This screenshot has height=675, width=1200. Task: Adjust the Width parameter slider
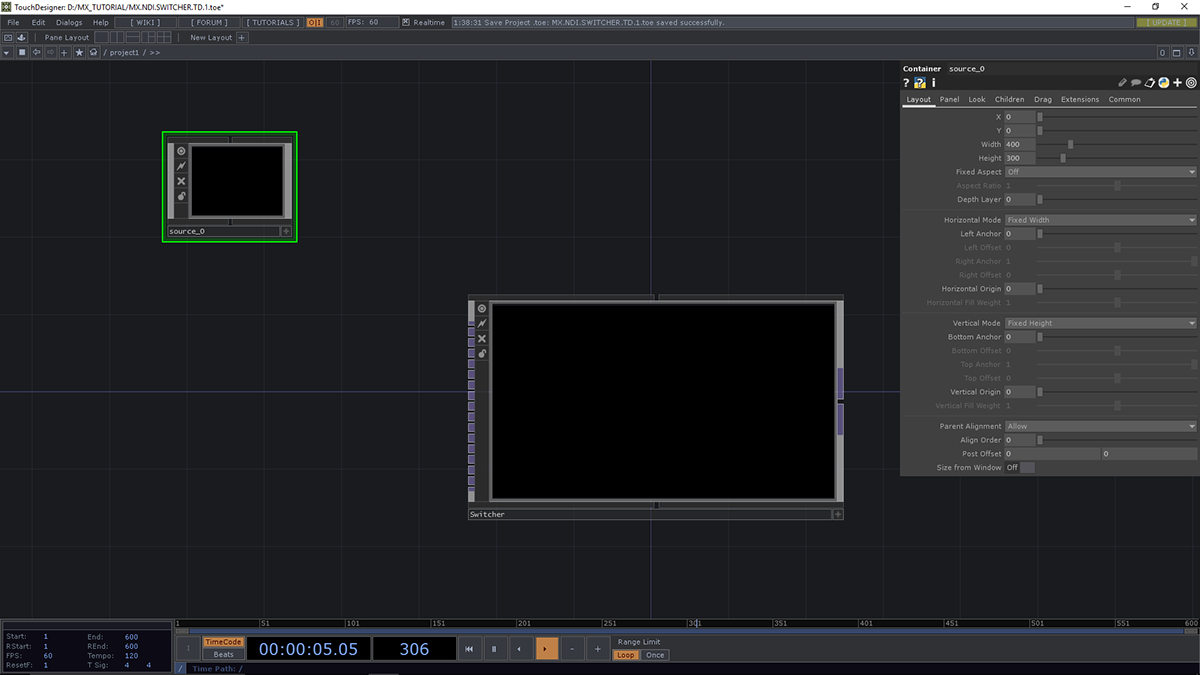click(1070, 144)
